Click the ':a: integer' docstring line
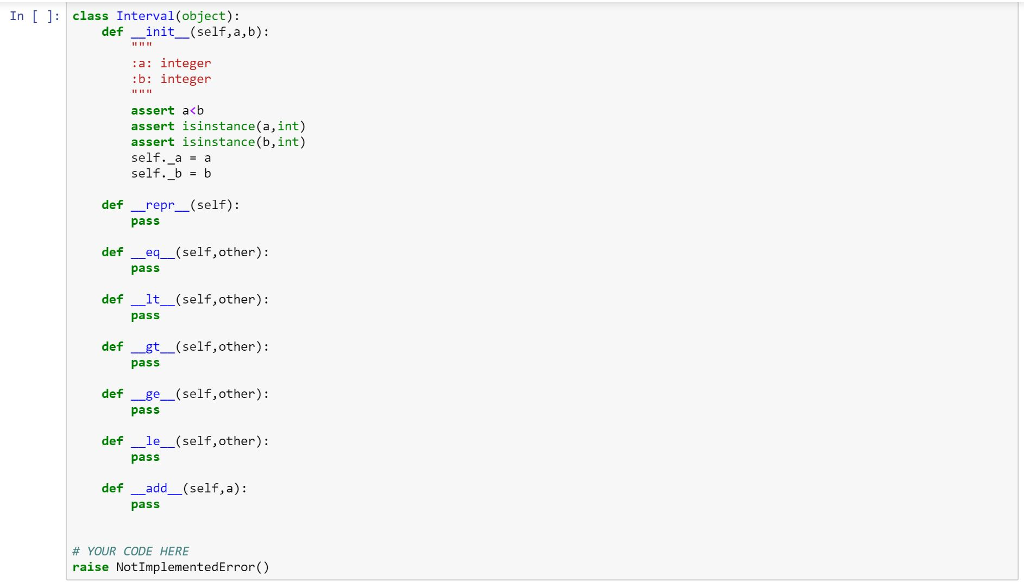1024x582 pixels. [x=171, y=63]
